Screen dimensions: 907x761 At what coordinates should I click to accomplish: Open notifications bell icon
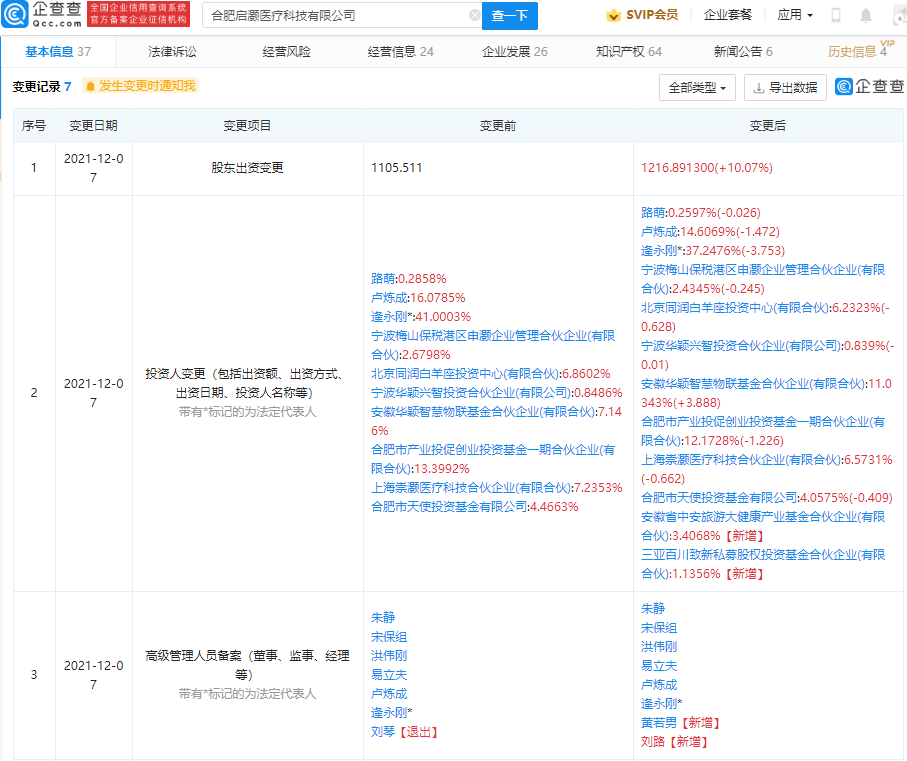pos(865,16)
